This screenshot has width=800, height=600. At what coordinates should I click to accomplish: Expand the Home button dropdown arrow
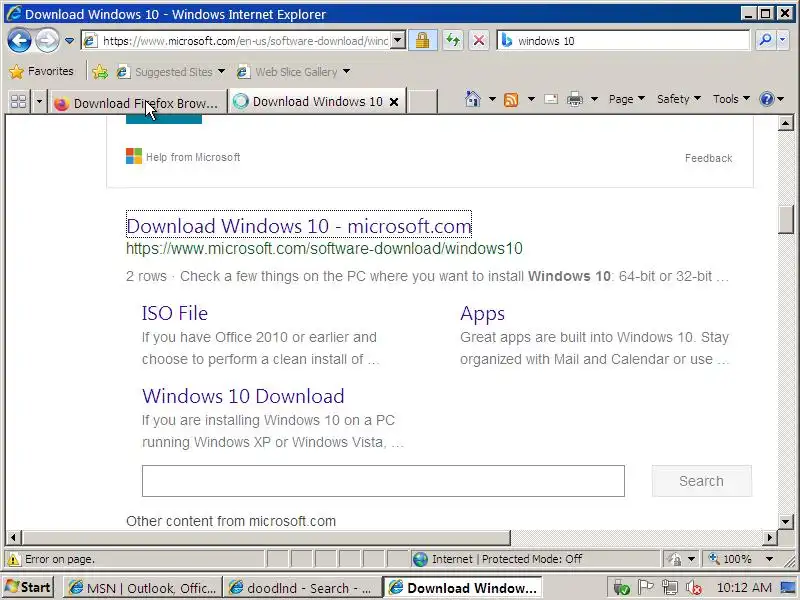[x=492, y=98]
